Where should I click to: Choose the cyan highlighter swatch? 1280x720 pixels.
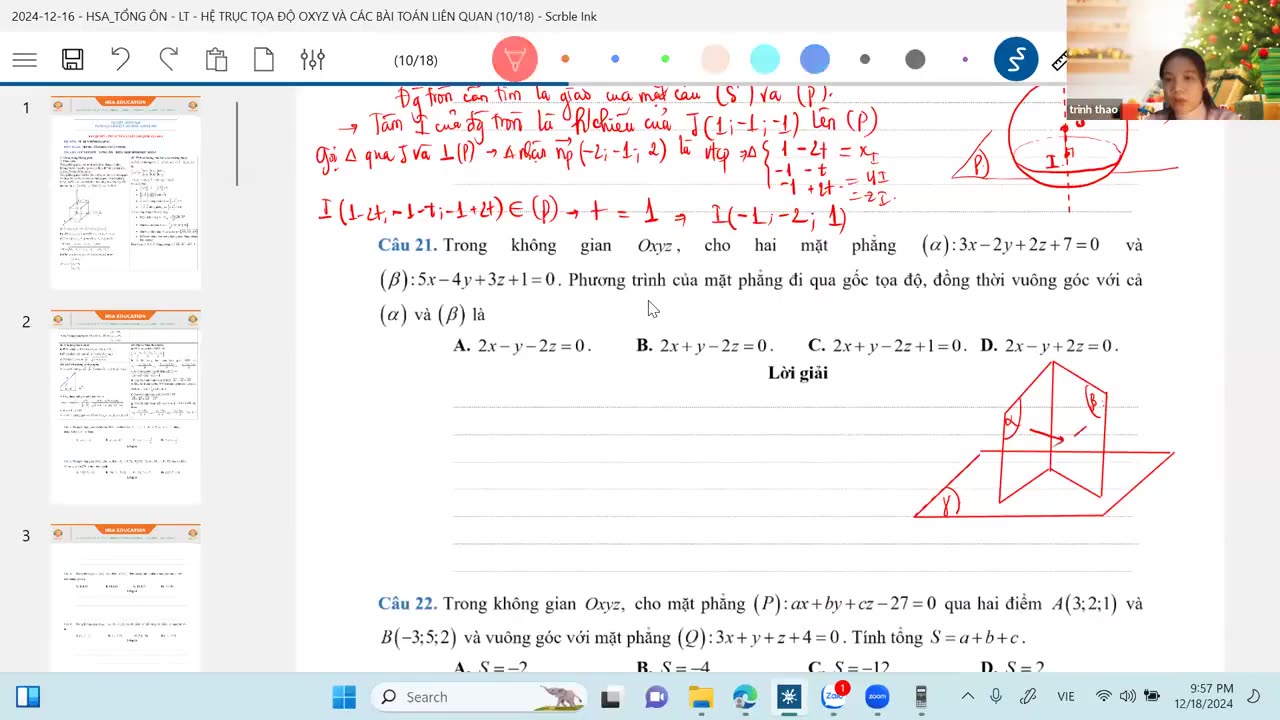pyautogui.click(x=765, y=60)
